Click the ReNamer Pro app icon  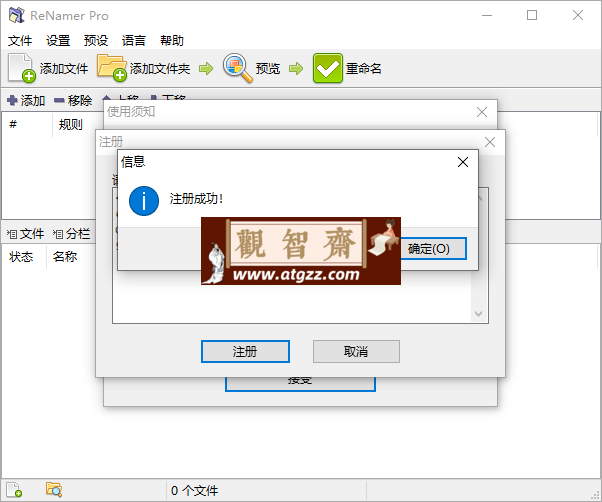(17, 15)
